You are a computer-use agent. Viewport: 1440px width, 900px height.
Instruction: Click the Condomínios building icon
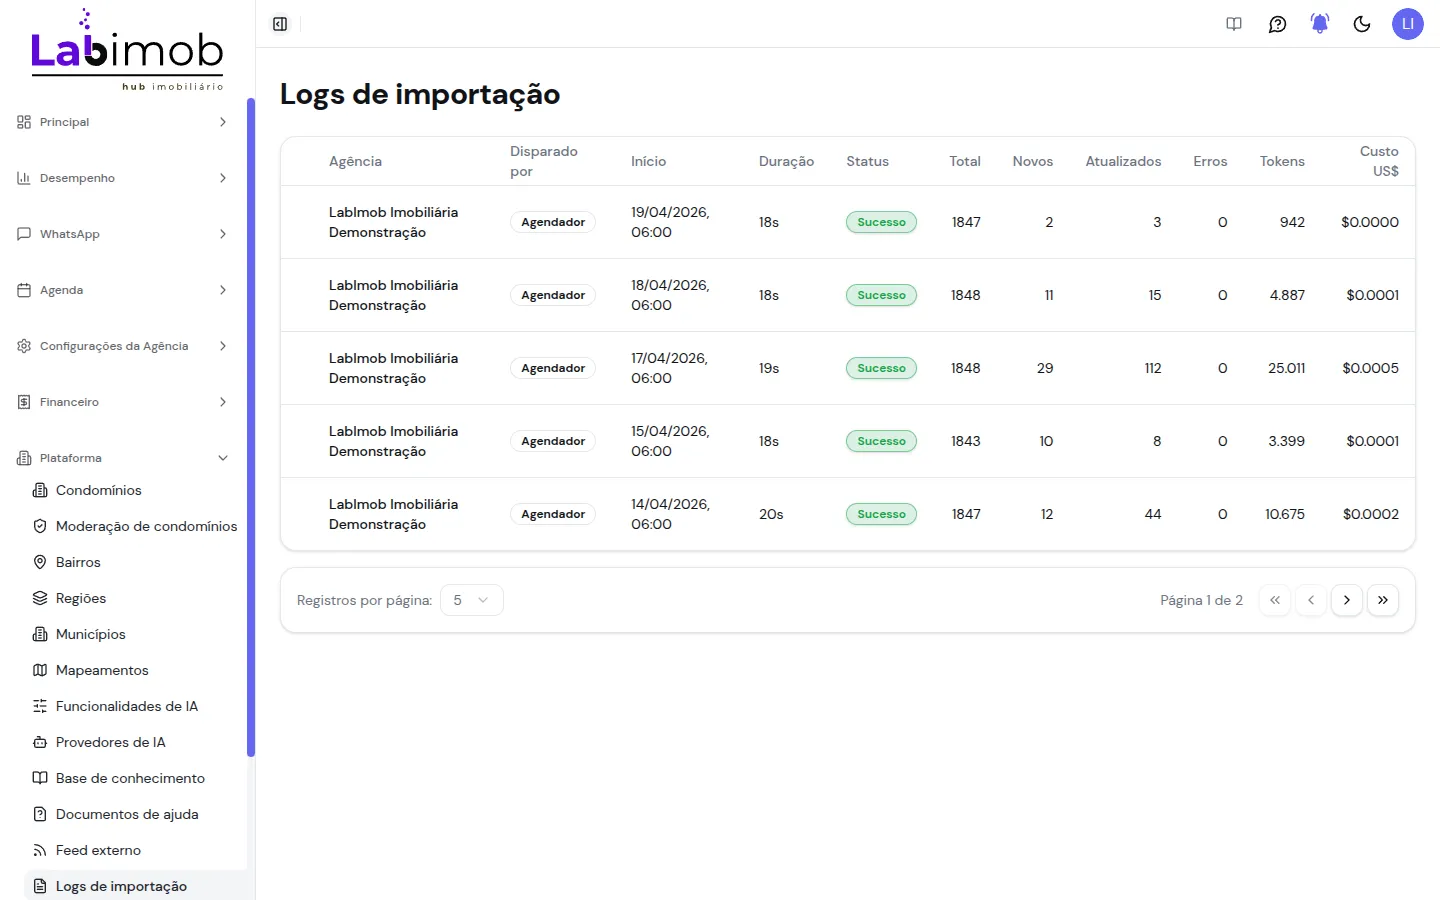pos(40,490)
